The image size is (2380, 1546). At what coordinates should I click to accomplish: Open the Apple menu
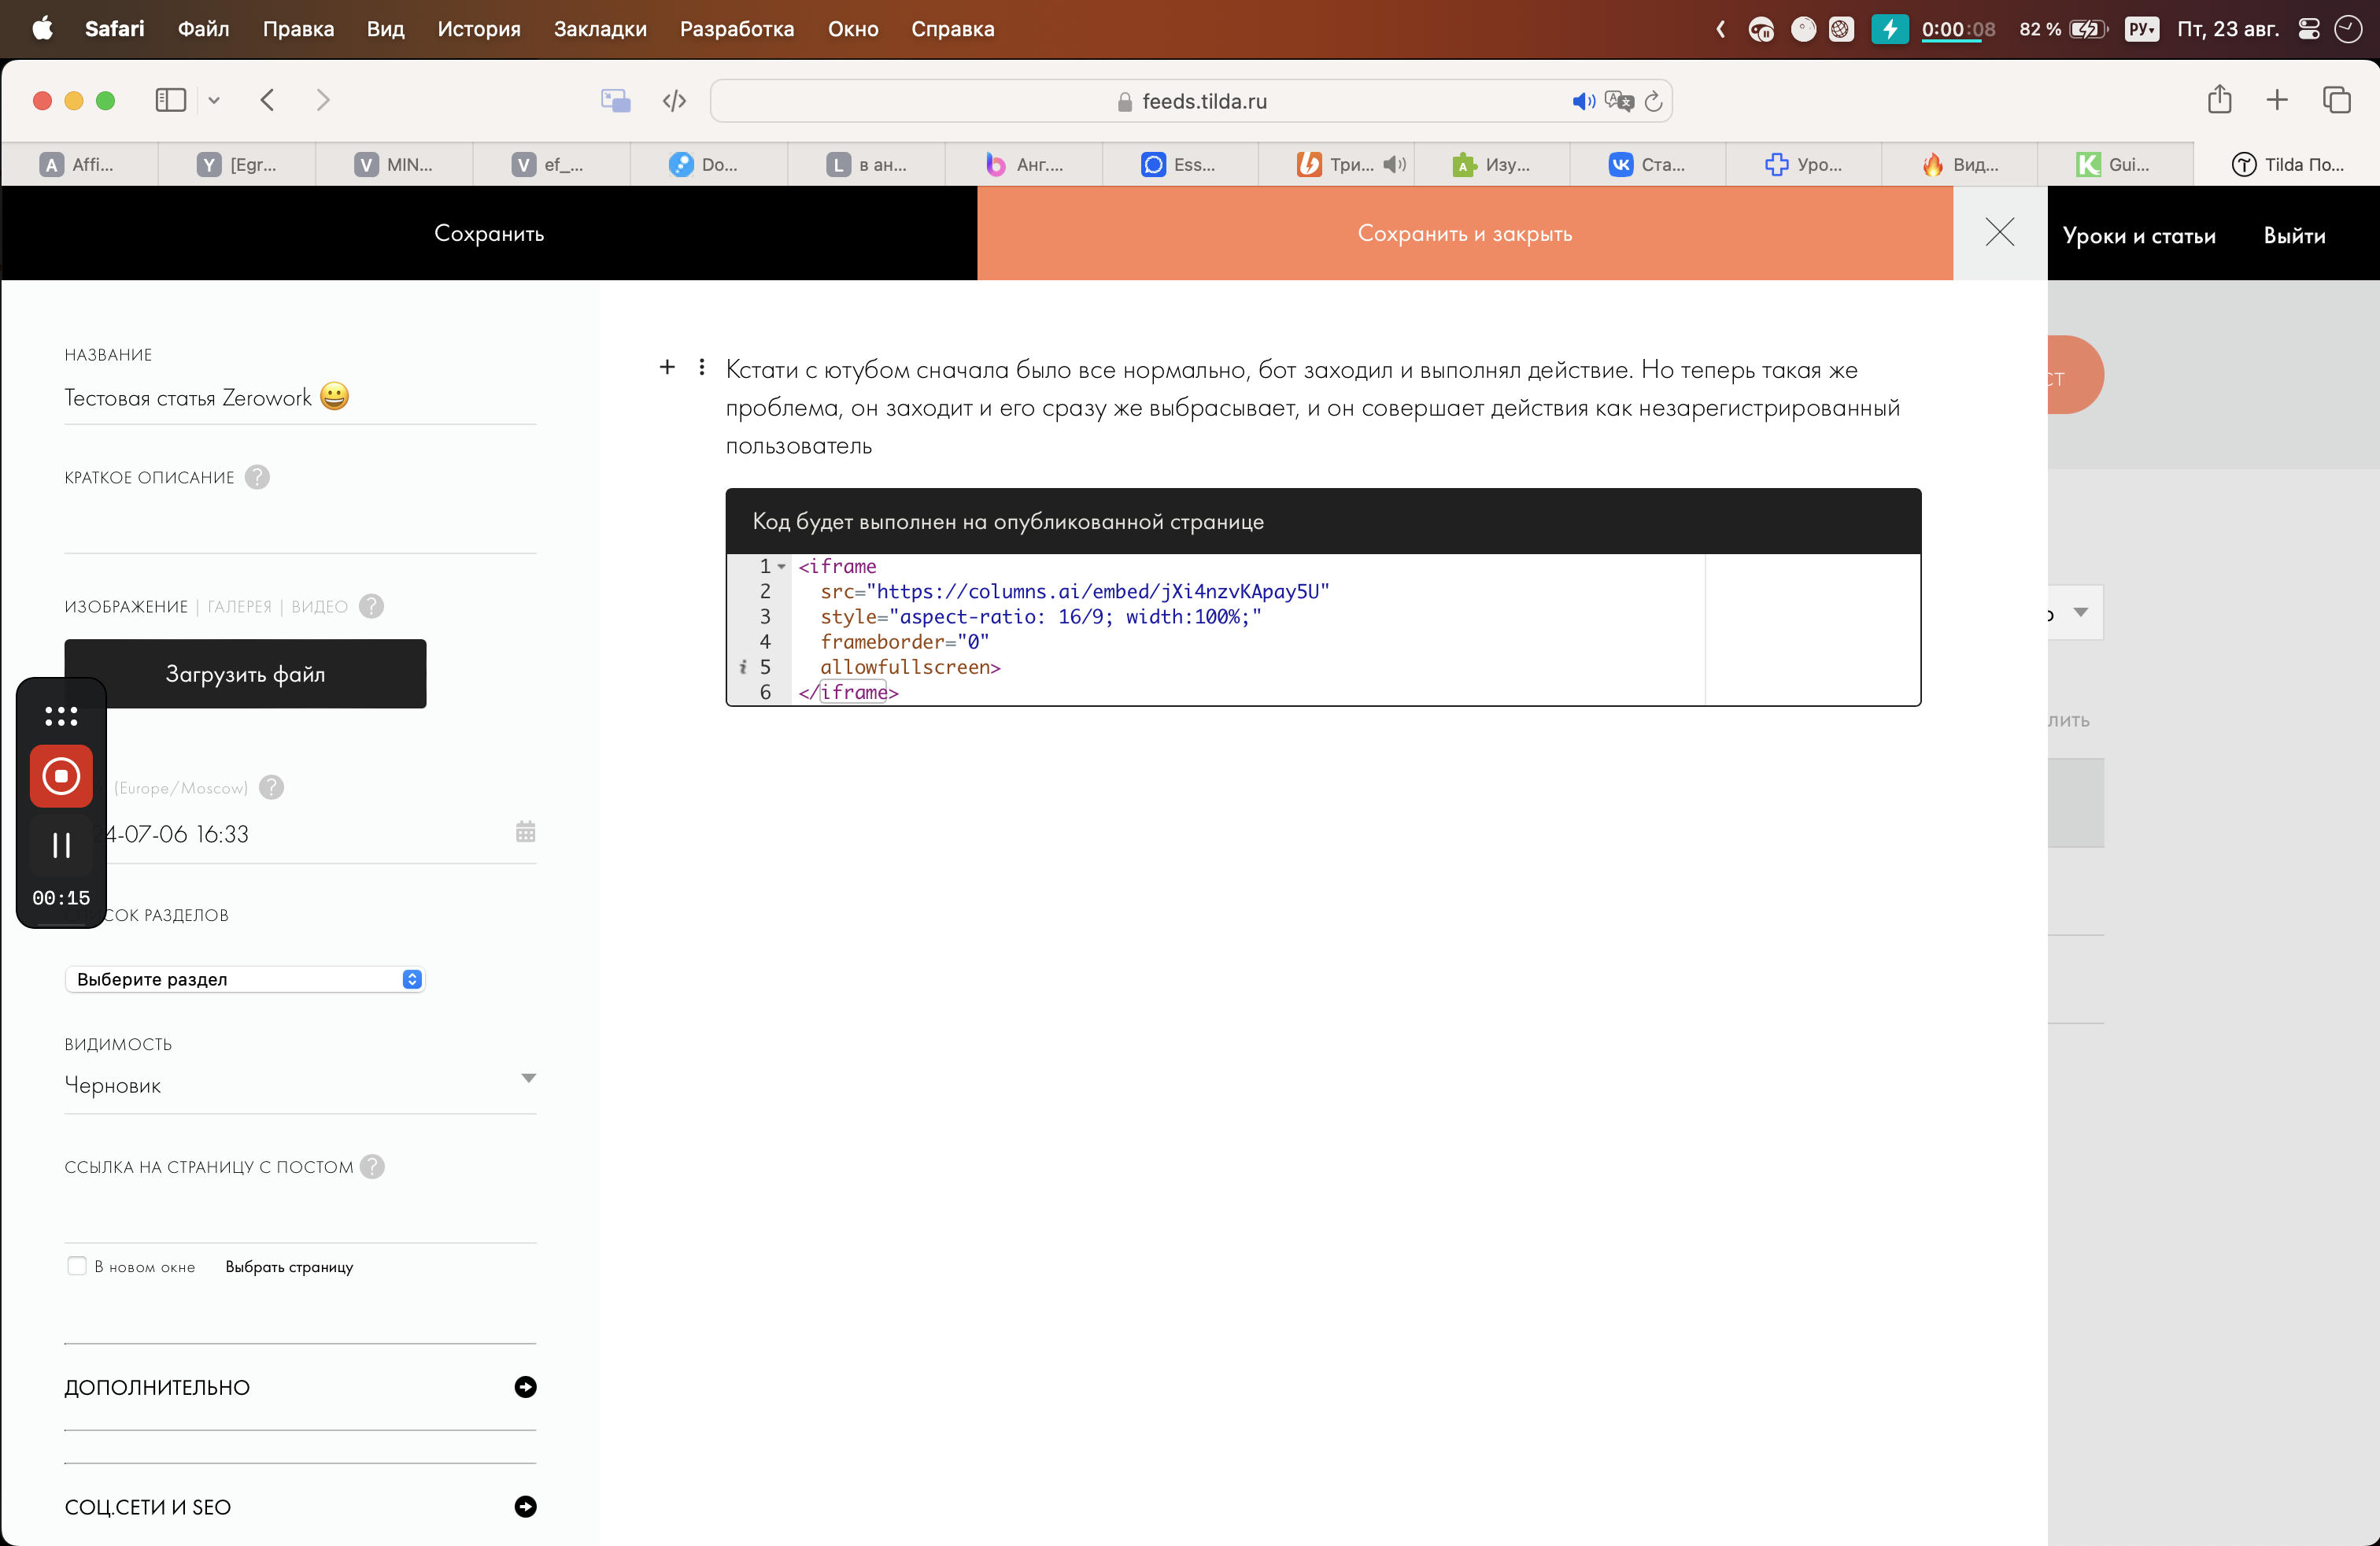click(x=42, y=29)
